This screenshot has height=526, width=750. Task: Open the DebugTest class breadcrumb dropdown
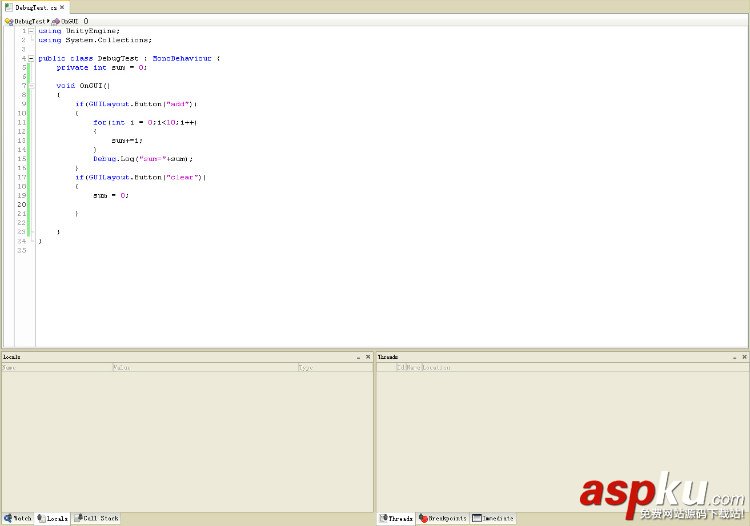(x=29, y=21)
